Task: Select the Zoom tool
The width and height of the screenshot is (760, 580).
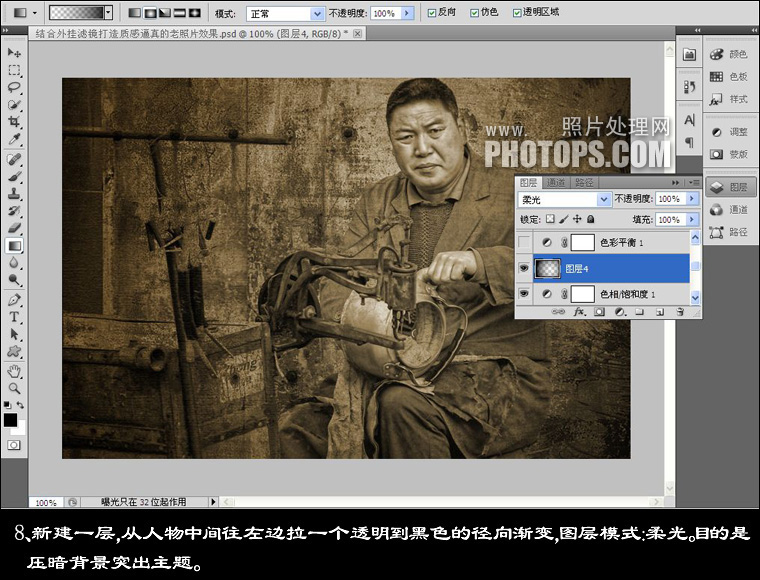Action: (x=14, y=389)
